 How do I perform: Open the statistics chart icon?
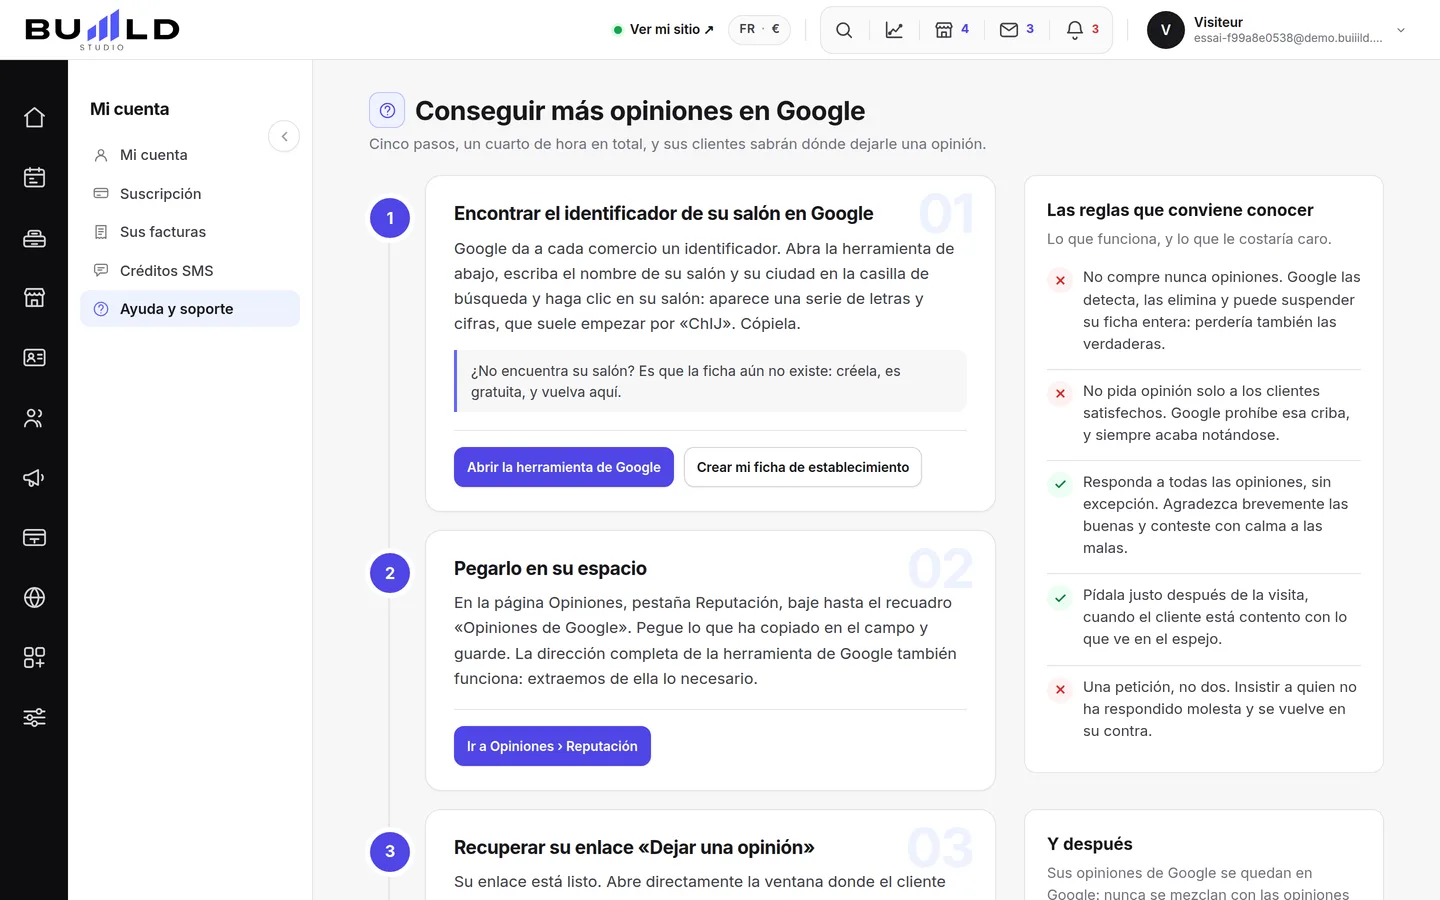(x=894, y=30)
